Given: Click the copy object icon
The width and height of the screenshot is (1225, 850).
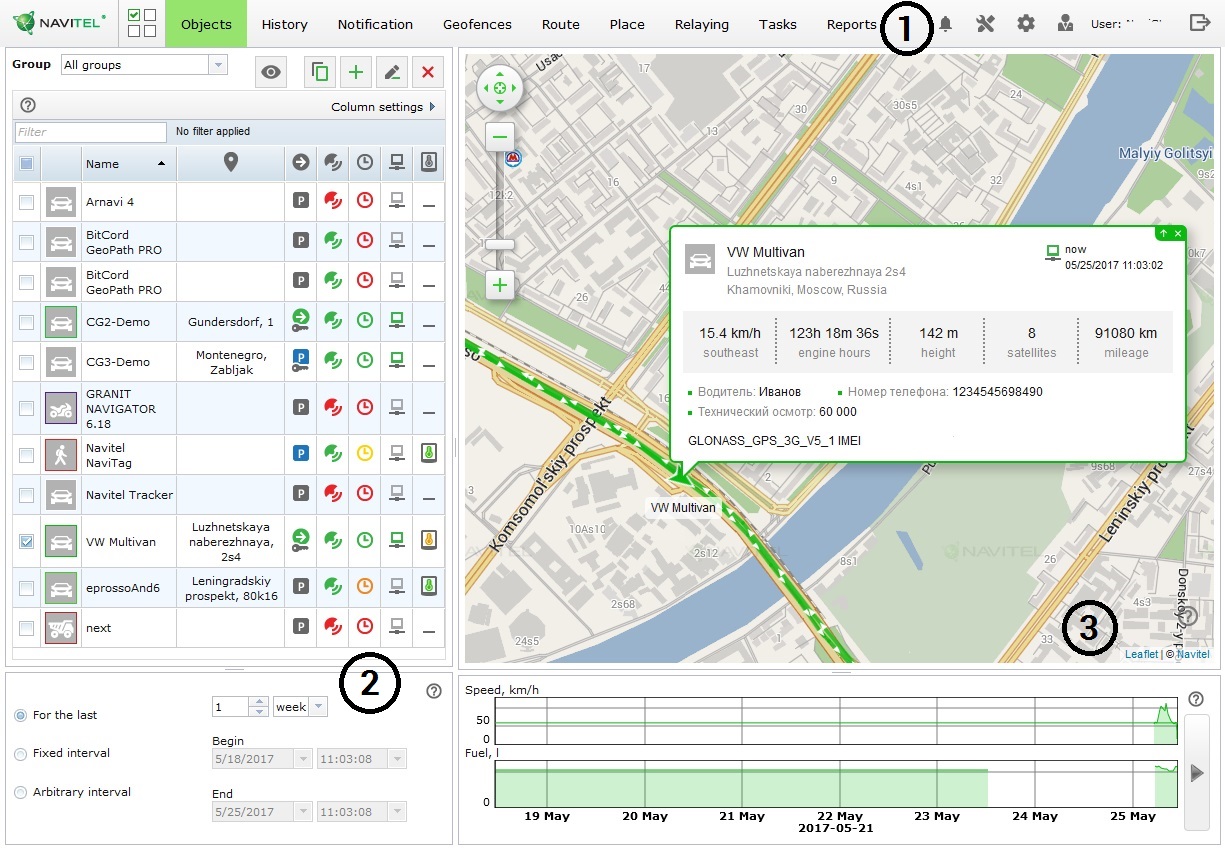Looking at the screenshot, I should coord(320,72).
